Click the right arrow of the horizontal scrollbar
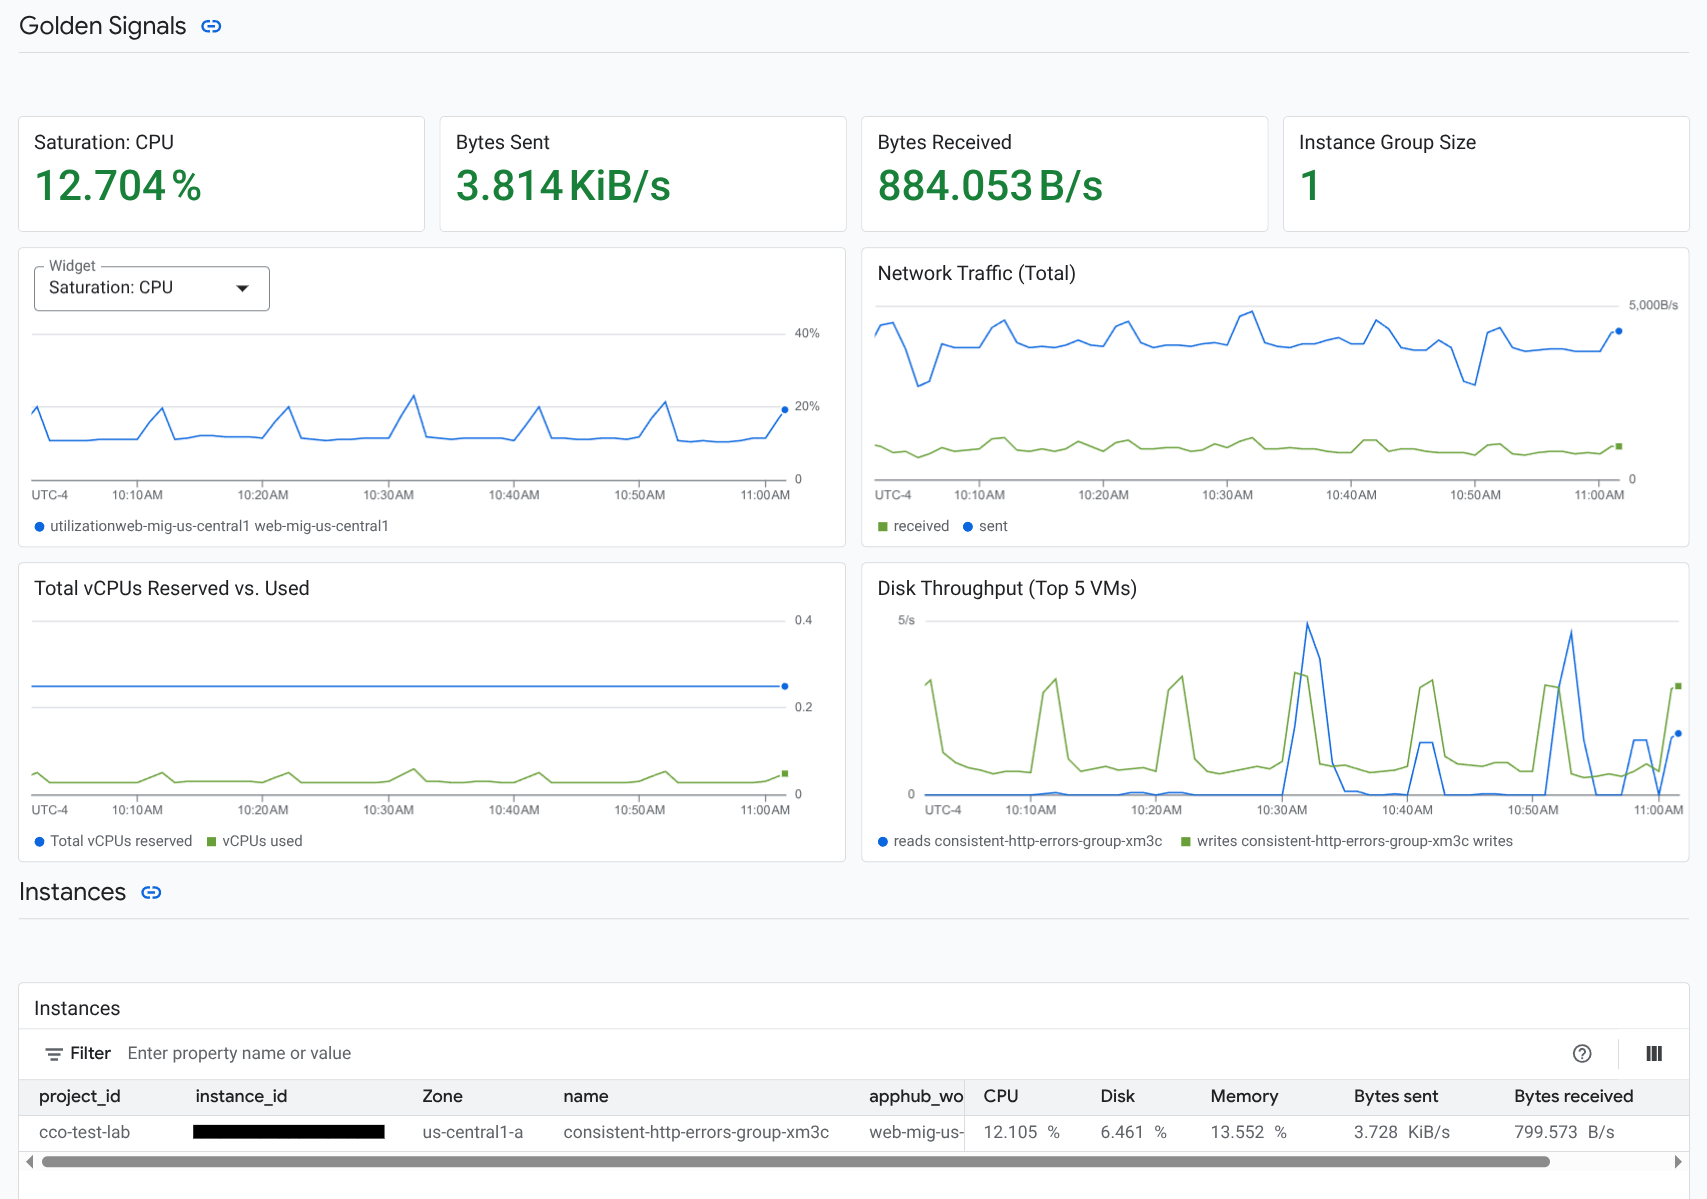The image size is (1707, 1199). click(1678, 1162)
